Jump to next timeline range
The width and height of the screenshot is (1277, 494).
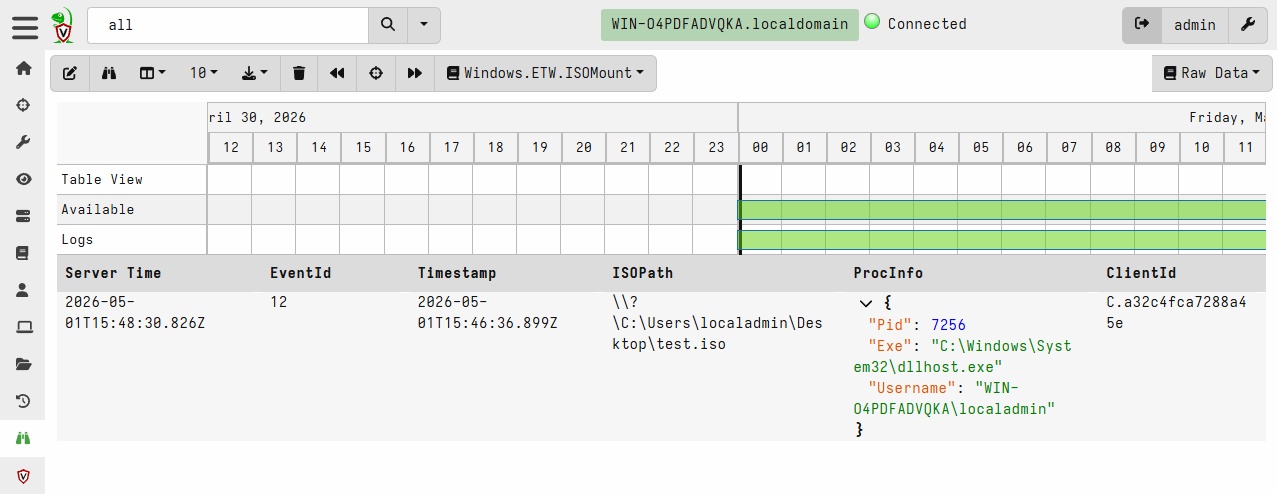tap(415, 73)
